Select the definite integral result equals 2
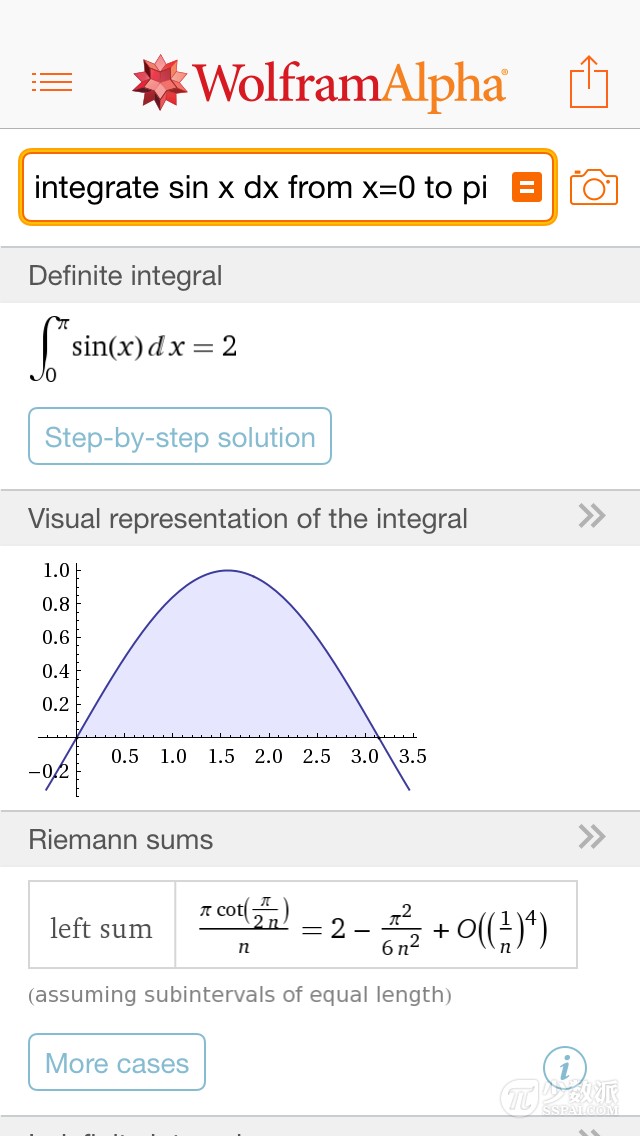This screenshot has width=640, height=1136. tap(134, 347)
